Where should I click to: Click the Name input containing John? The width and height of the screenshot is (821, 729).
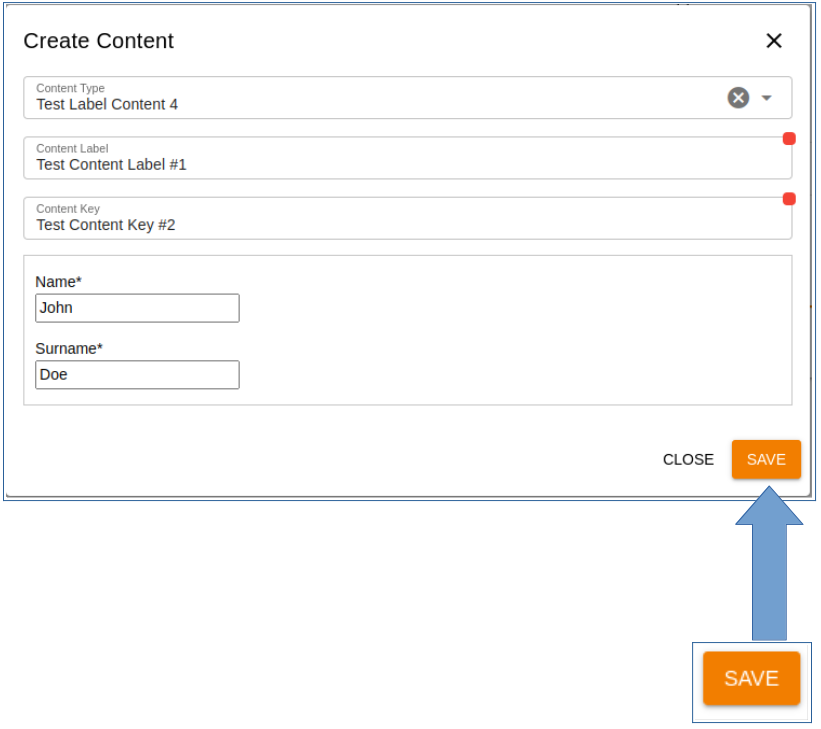(x=137, y=308)
